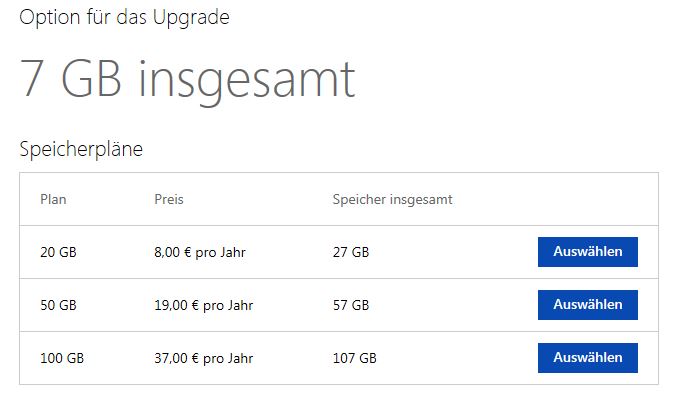This screenshot has width=692, height=406.
Task: Click the 'Speicher insgesamt' column header
Action: point(392,199)
